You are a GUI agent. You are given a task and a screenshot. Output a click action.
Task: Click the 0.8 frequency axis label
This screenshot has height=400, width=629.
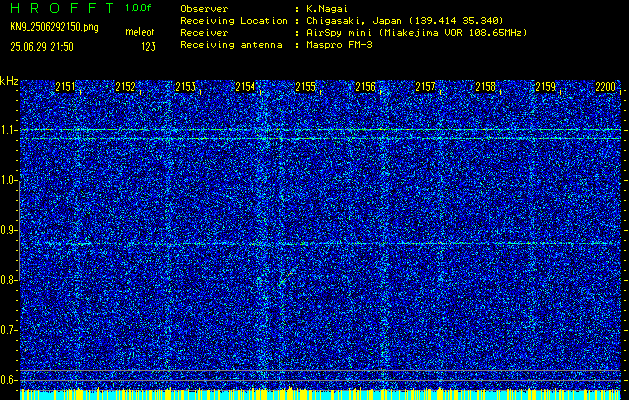[8, 280]
